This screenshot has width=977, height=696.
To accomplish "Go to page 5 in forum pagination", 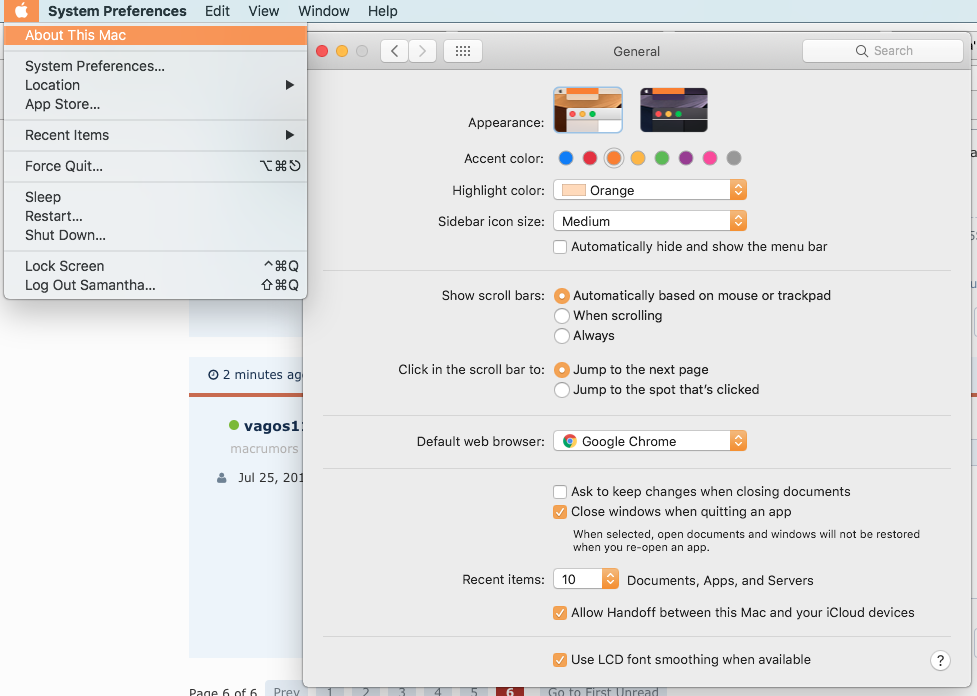I will pyautogui.click(x=474, y=691).
